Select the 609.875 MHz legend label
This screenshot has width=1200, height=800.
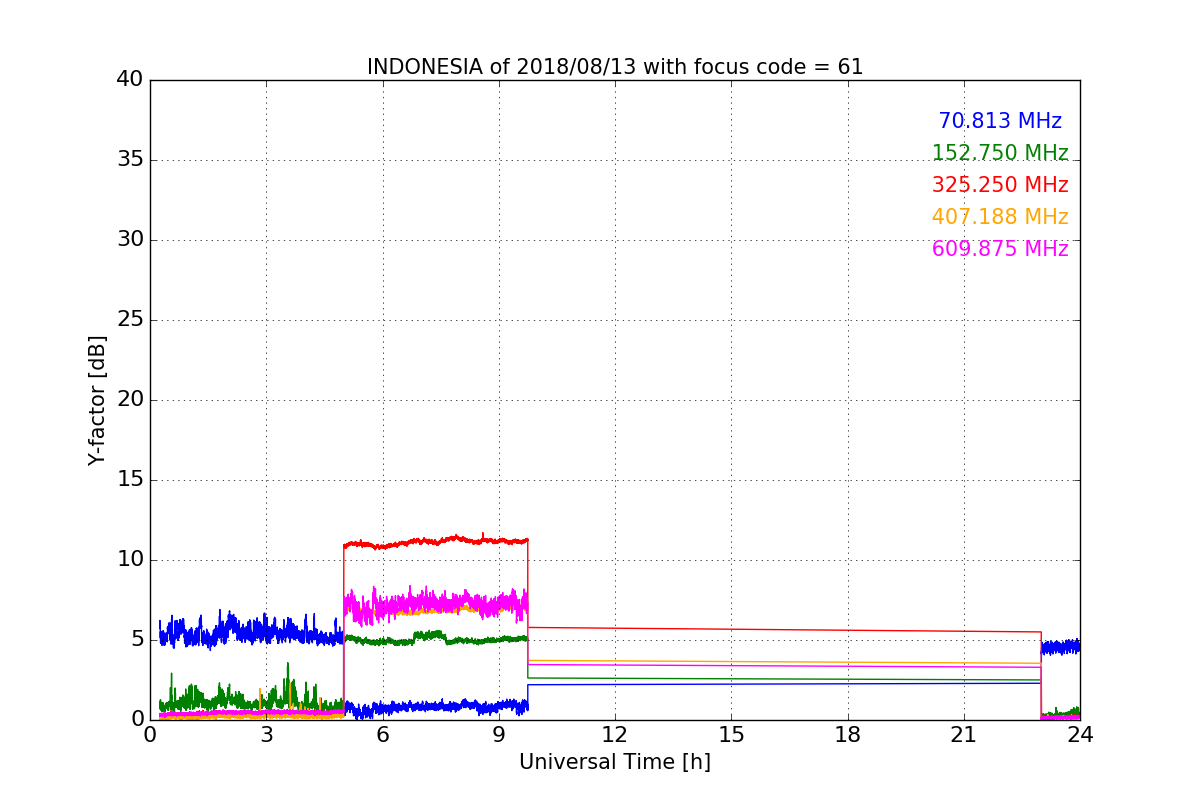click(x=1000, y=249)
